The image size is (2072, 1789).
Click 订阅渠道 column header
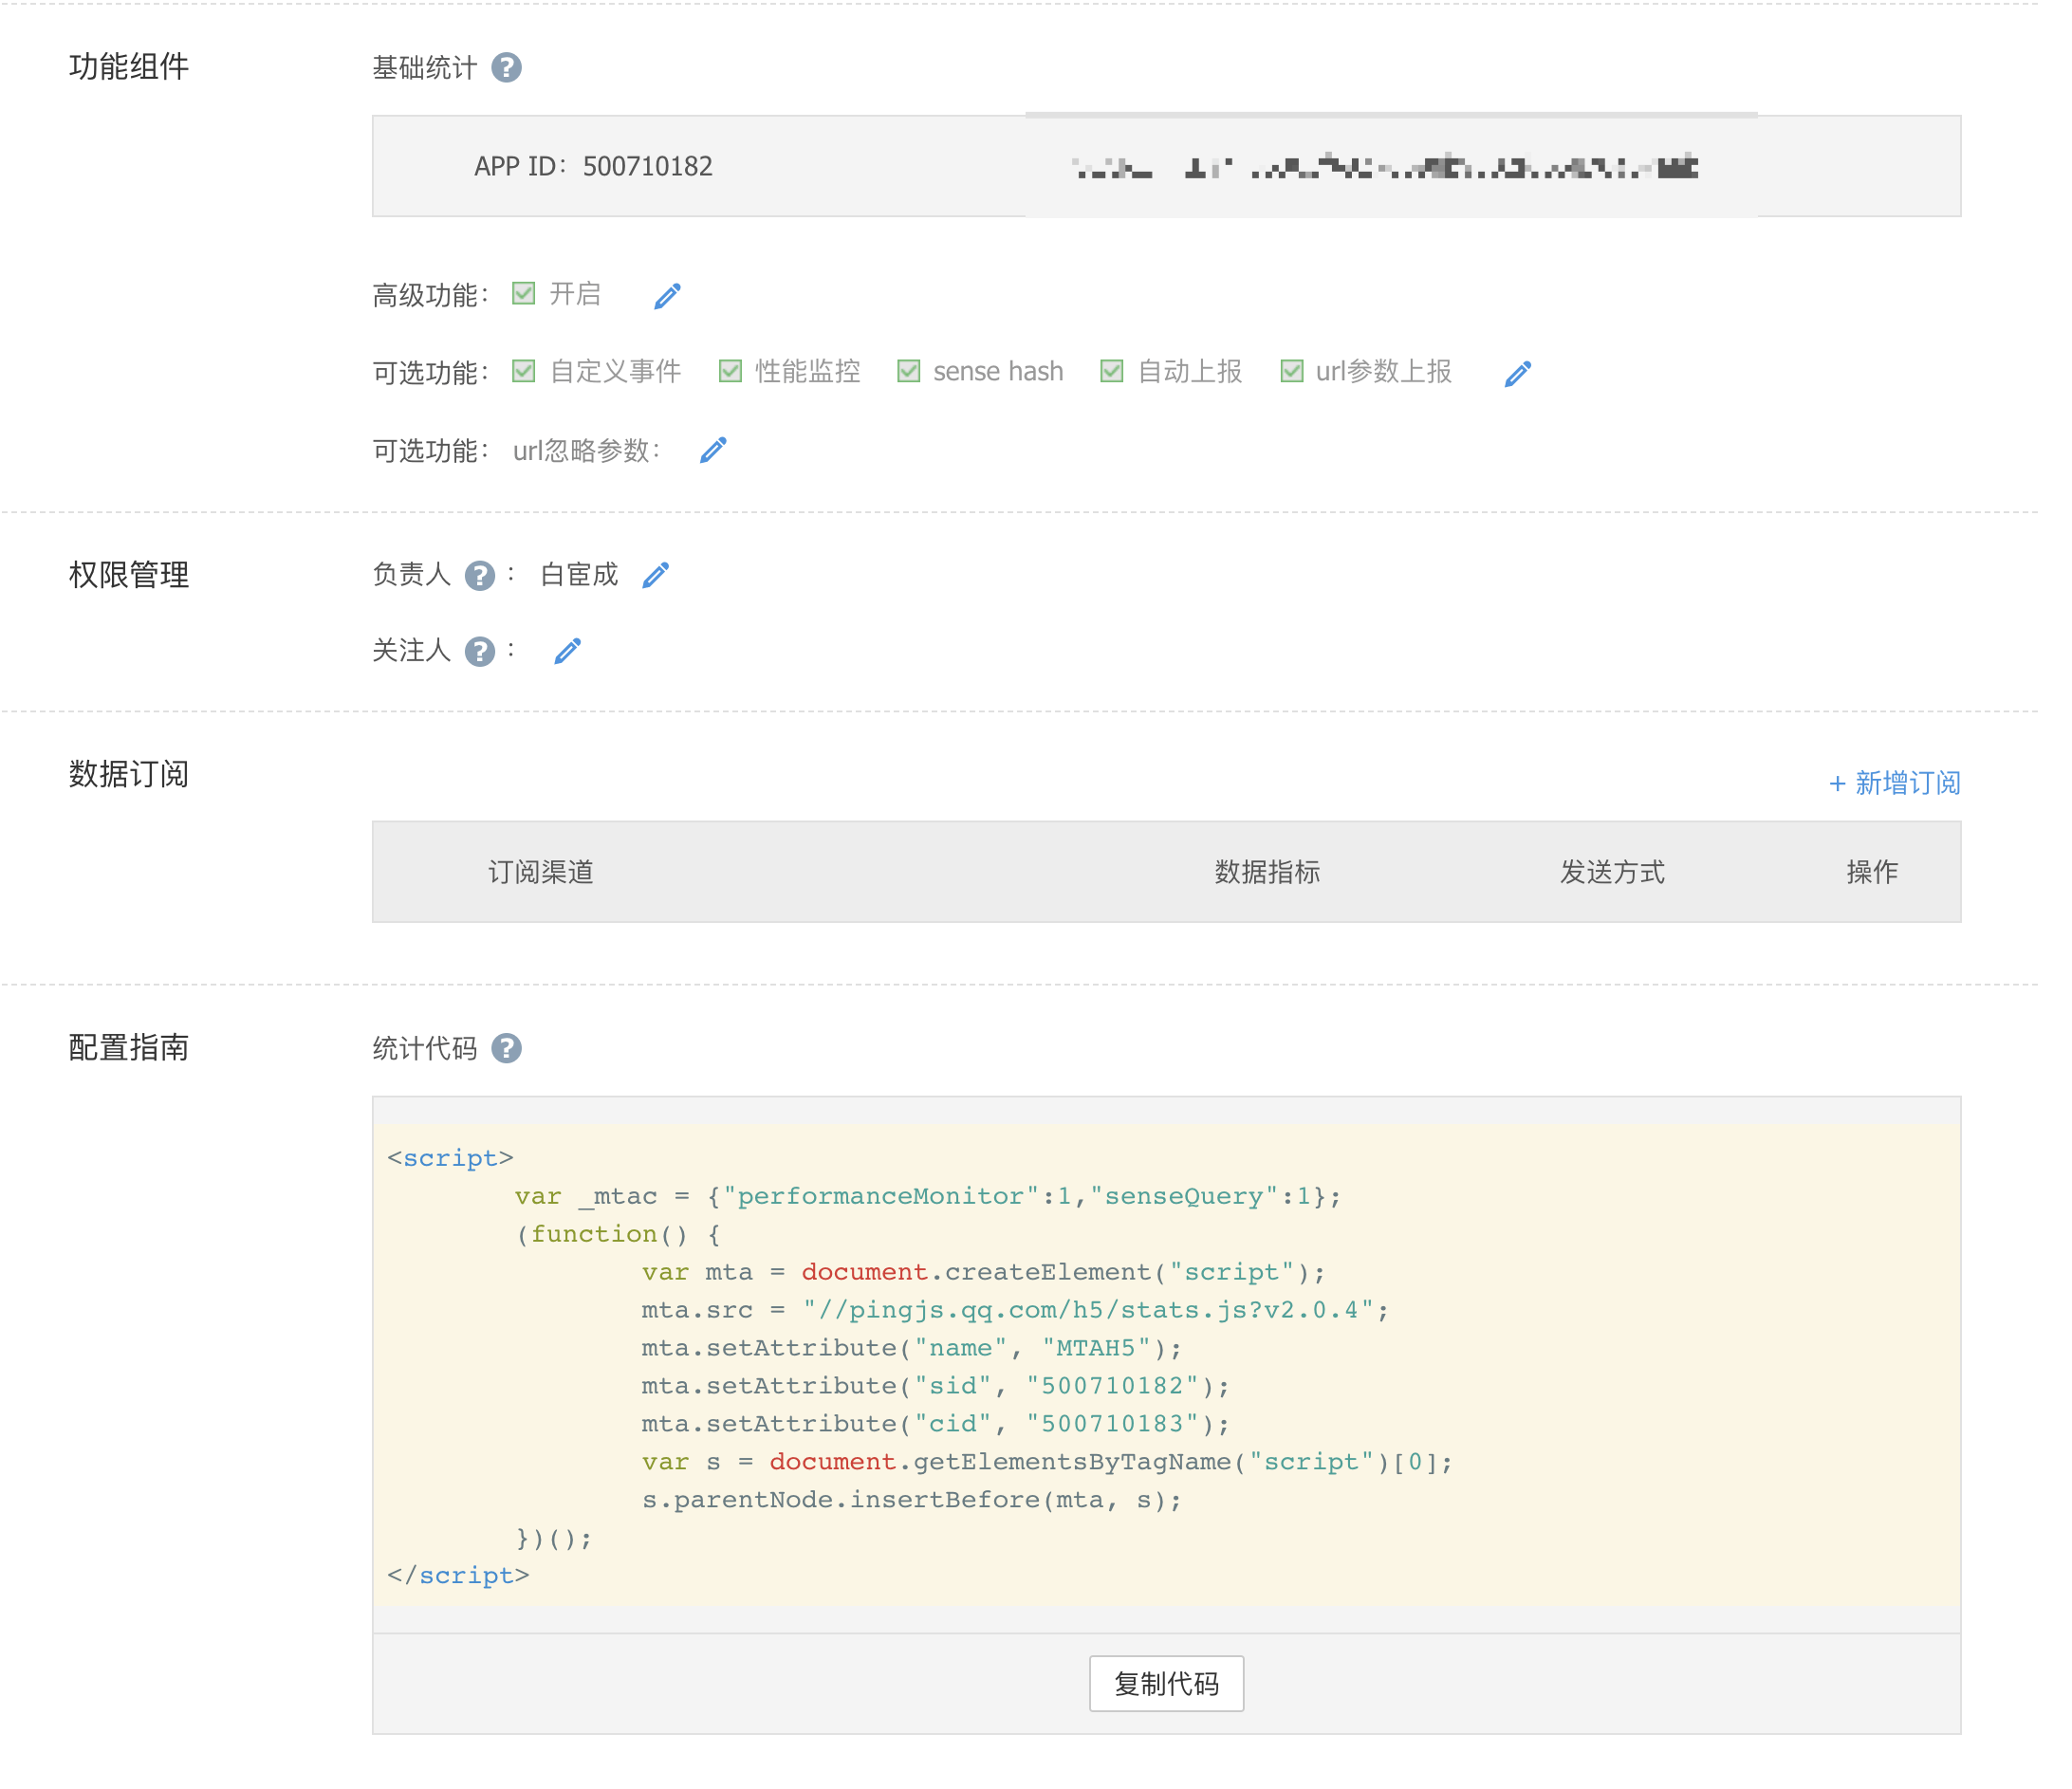pyautogui.click(x=540, y=872)
